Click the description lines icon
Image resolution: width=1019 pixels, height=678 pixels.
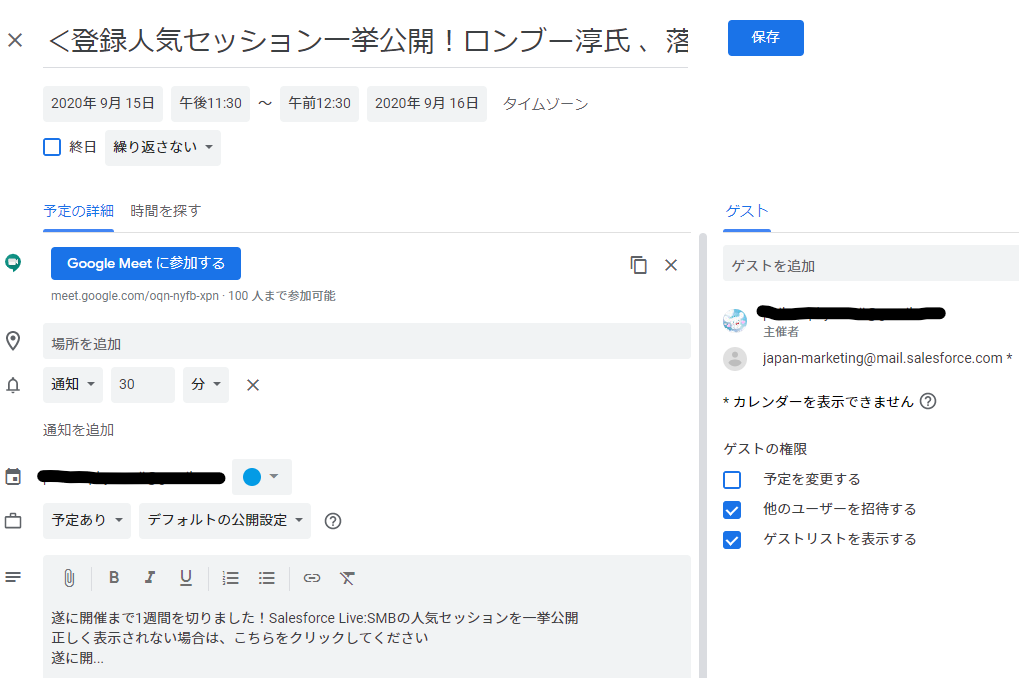pos(13,577)
